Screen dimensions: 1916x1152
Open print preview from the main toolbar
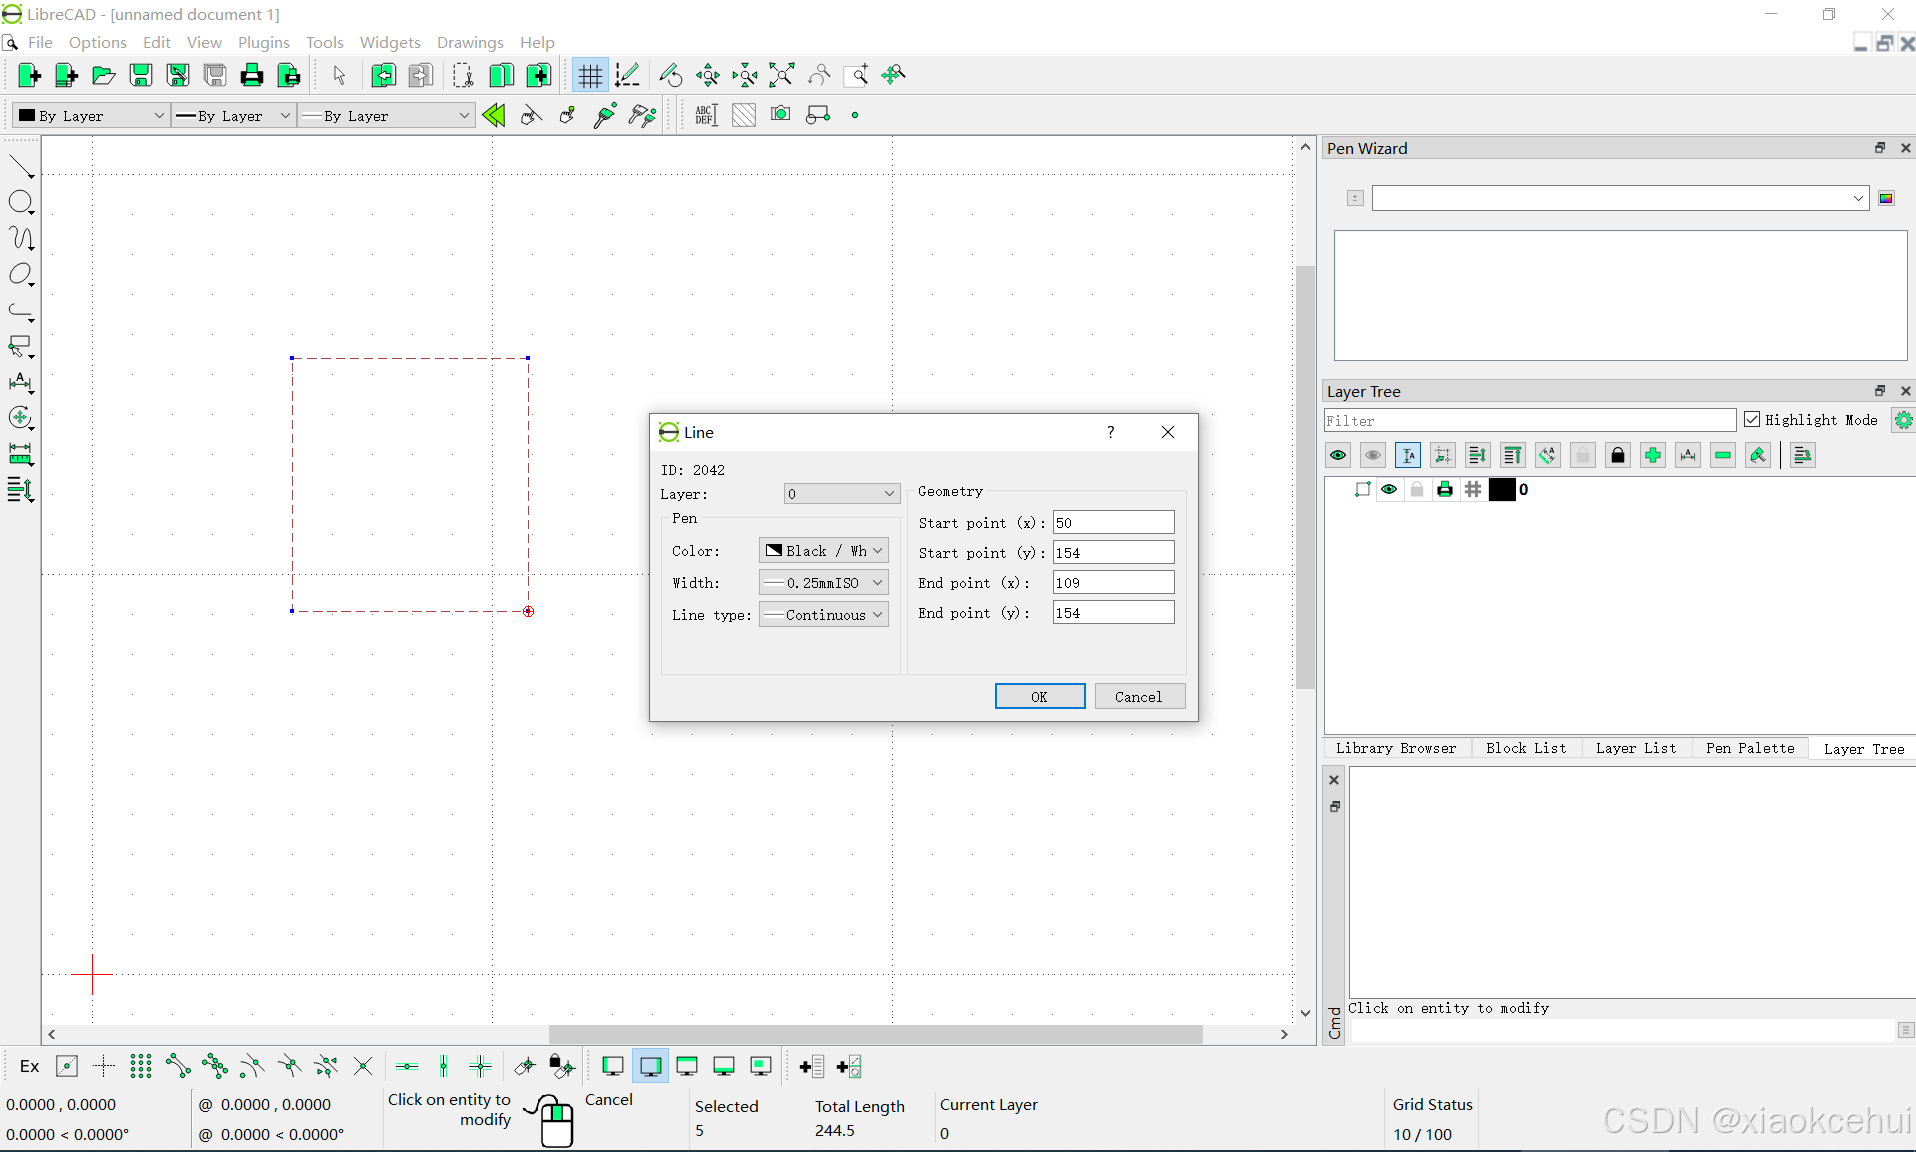(289, 75)
